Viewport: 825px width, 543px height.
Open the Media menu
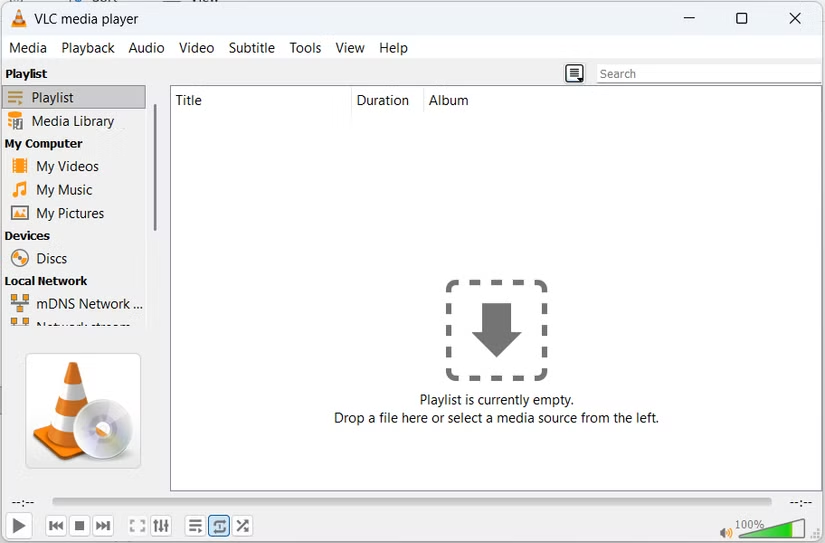[28, 48]
